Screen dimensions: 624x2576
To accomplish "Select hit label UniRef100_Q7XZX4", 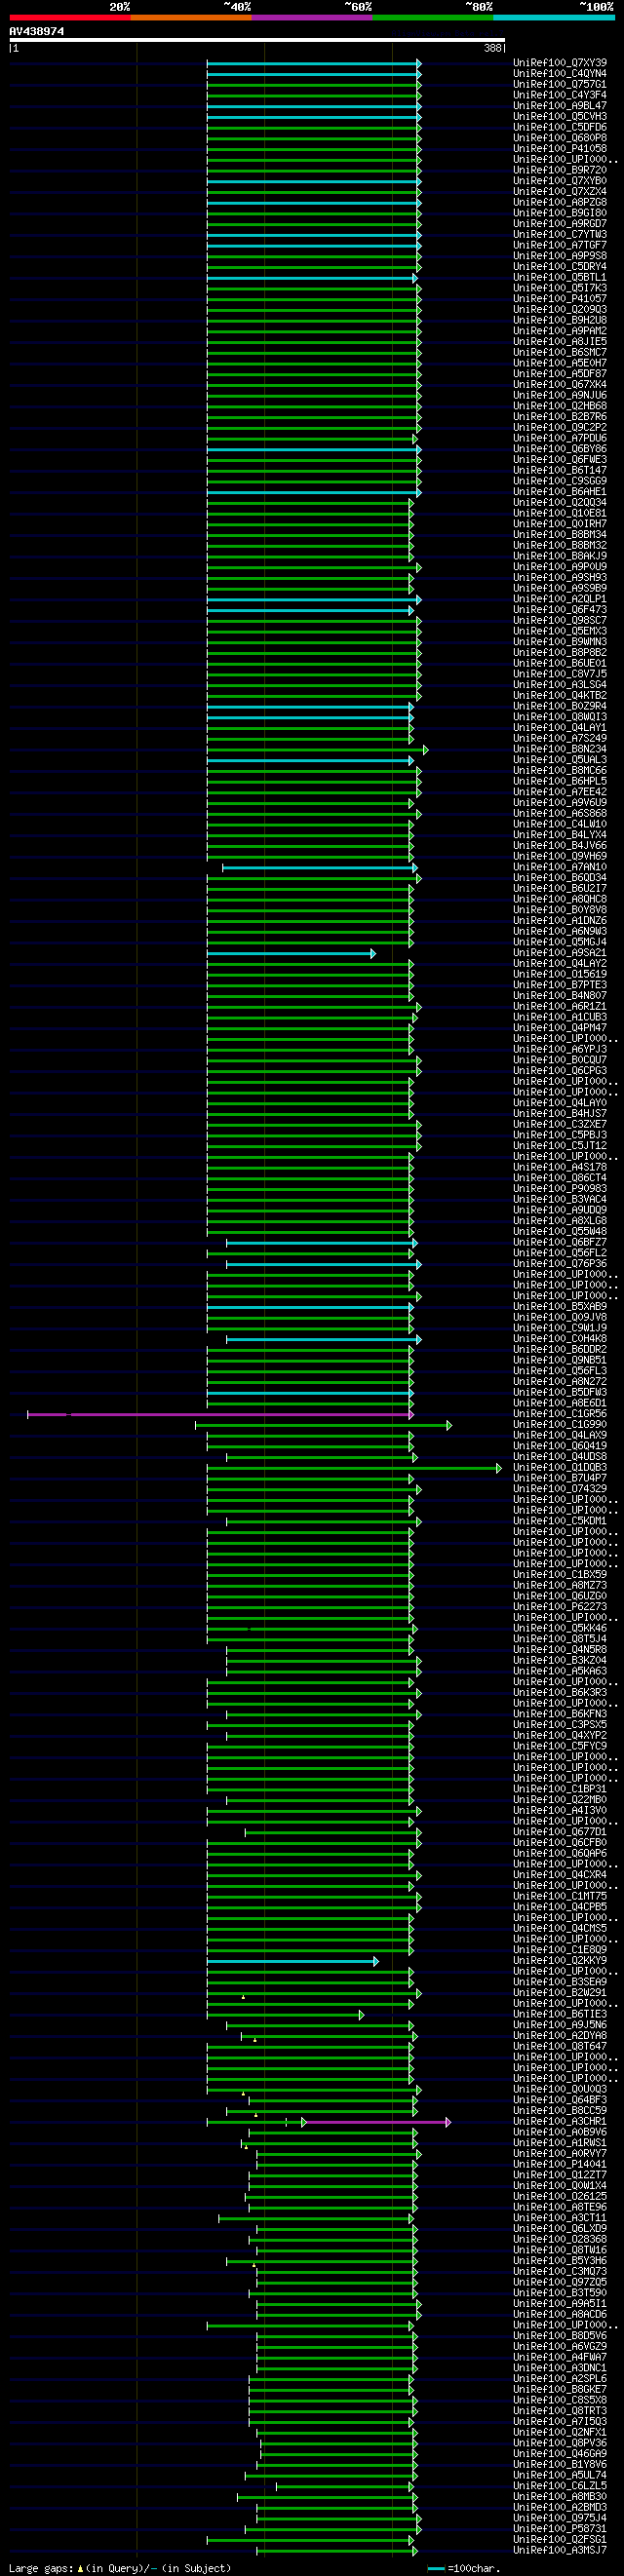I will (560, 192).
